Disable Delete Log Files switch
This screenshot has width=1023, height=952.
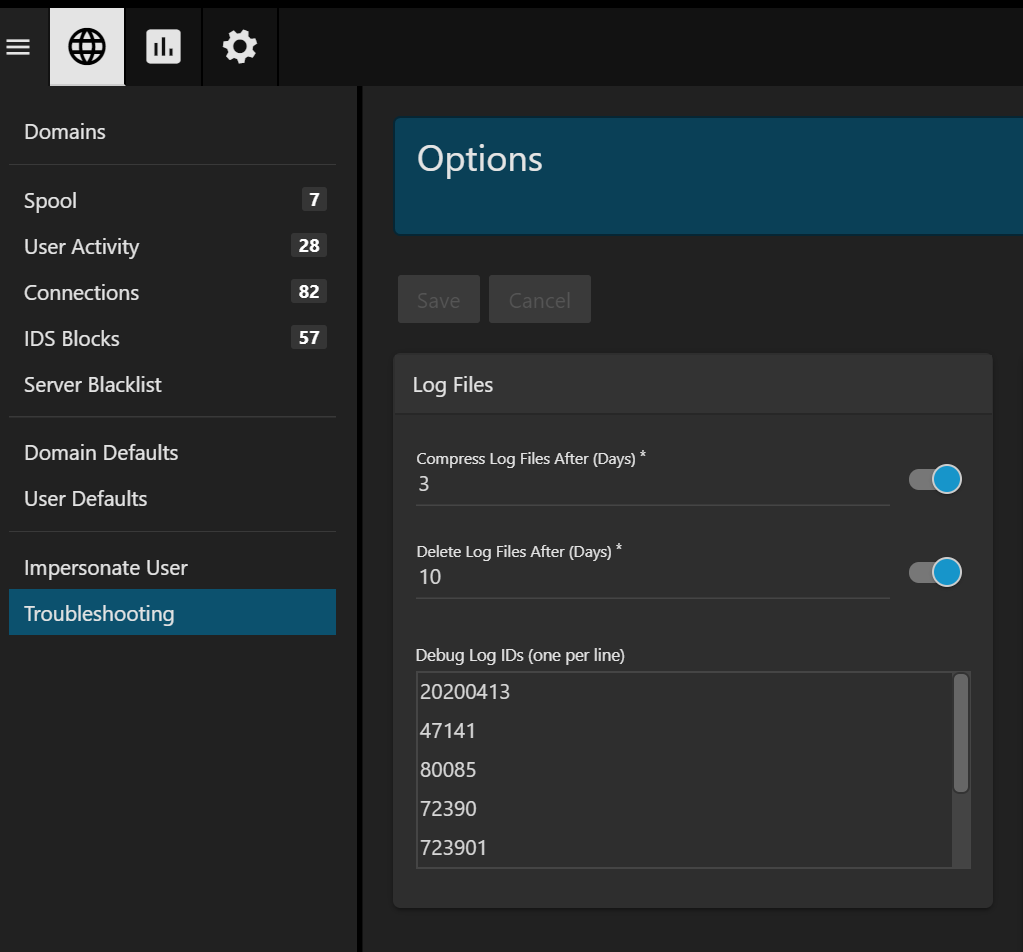pos(935,572)
